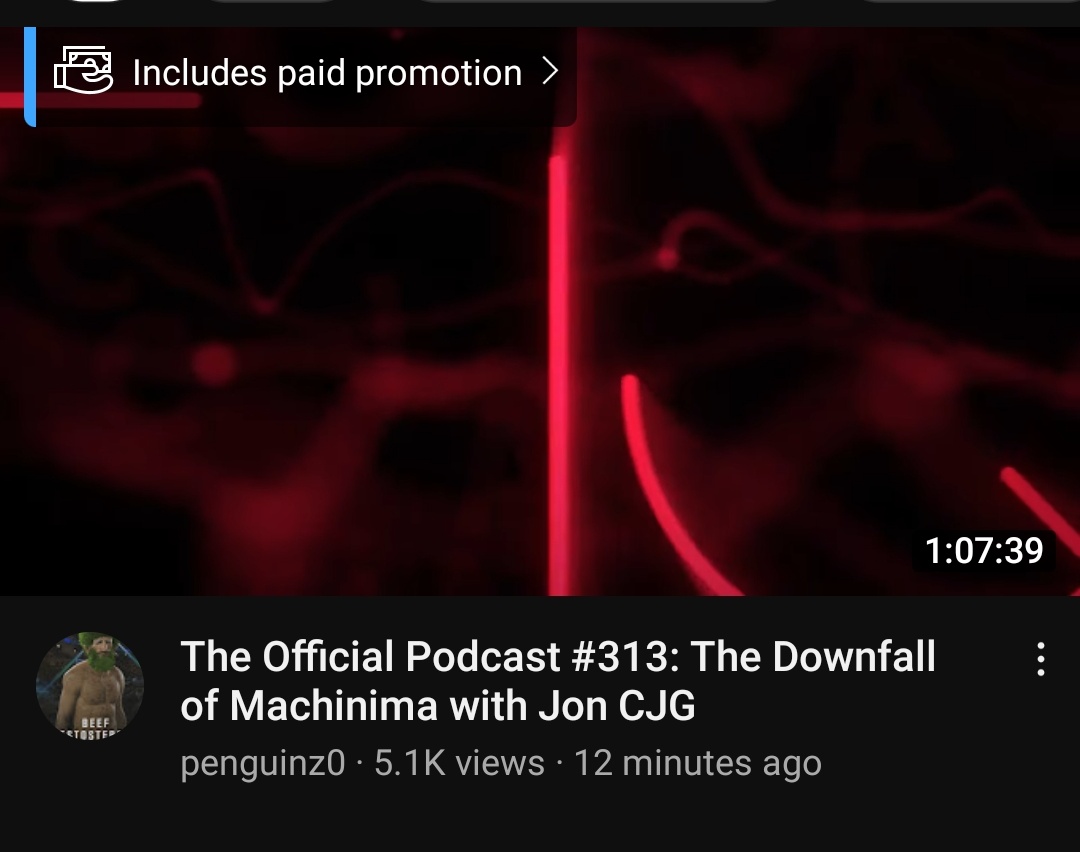
Task: Click the bearded fighter picture in the avatar
Action: pos(90,685)
